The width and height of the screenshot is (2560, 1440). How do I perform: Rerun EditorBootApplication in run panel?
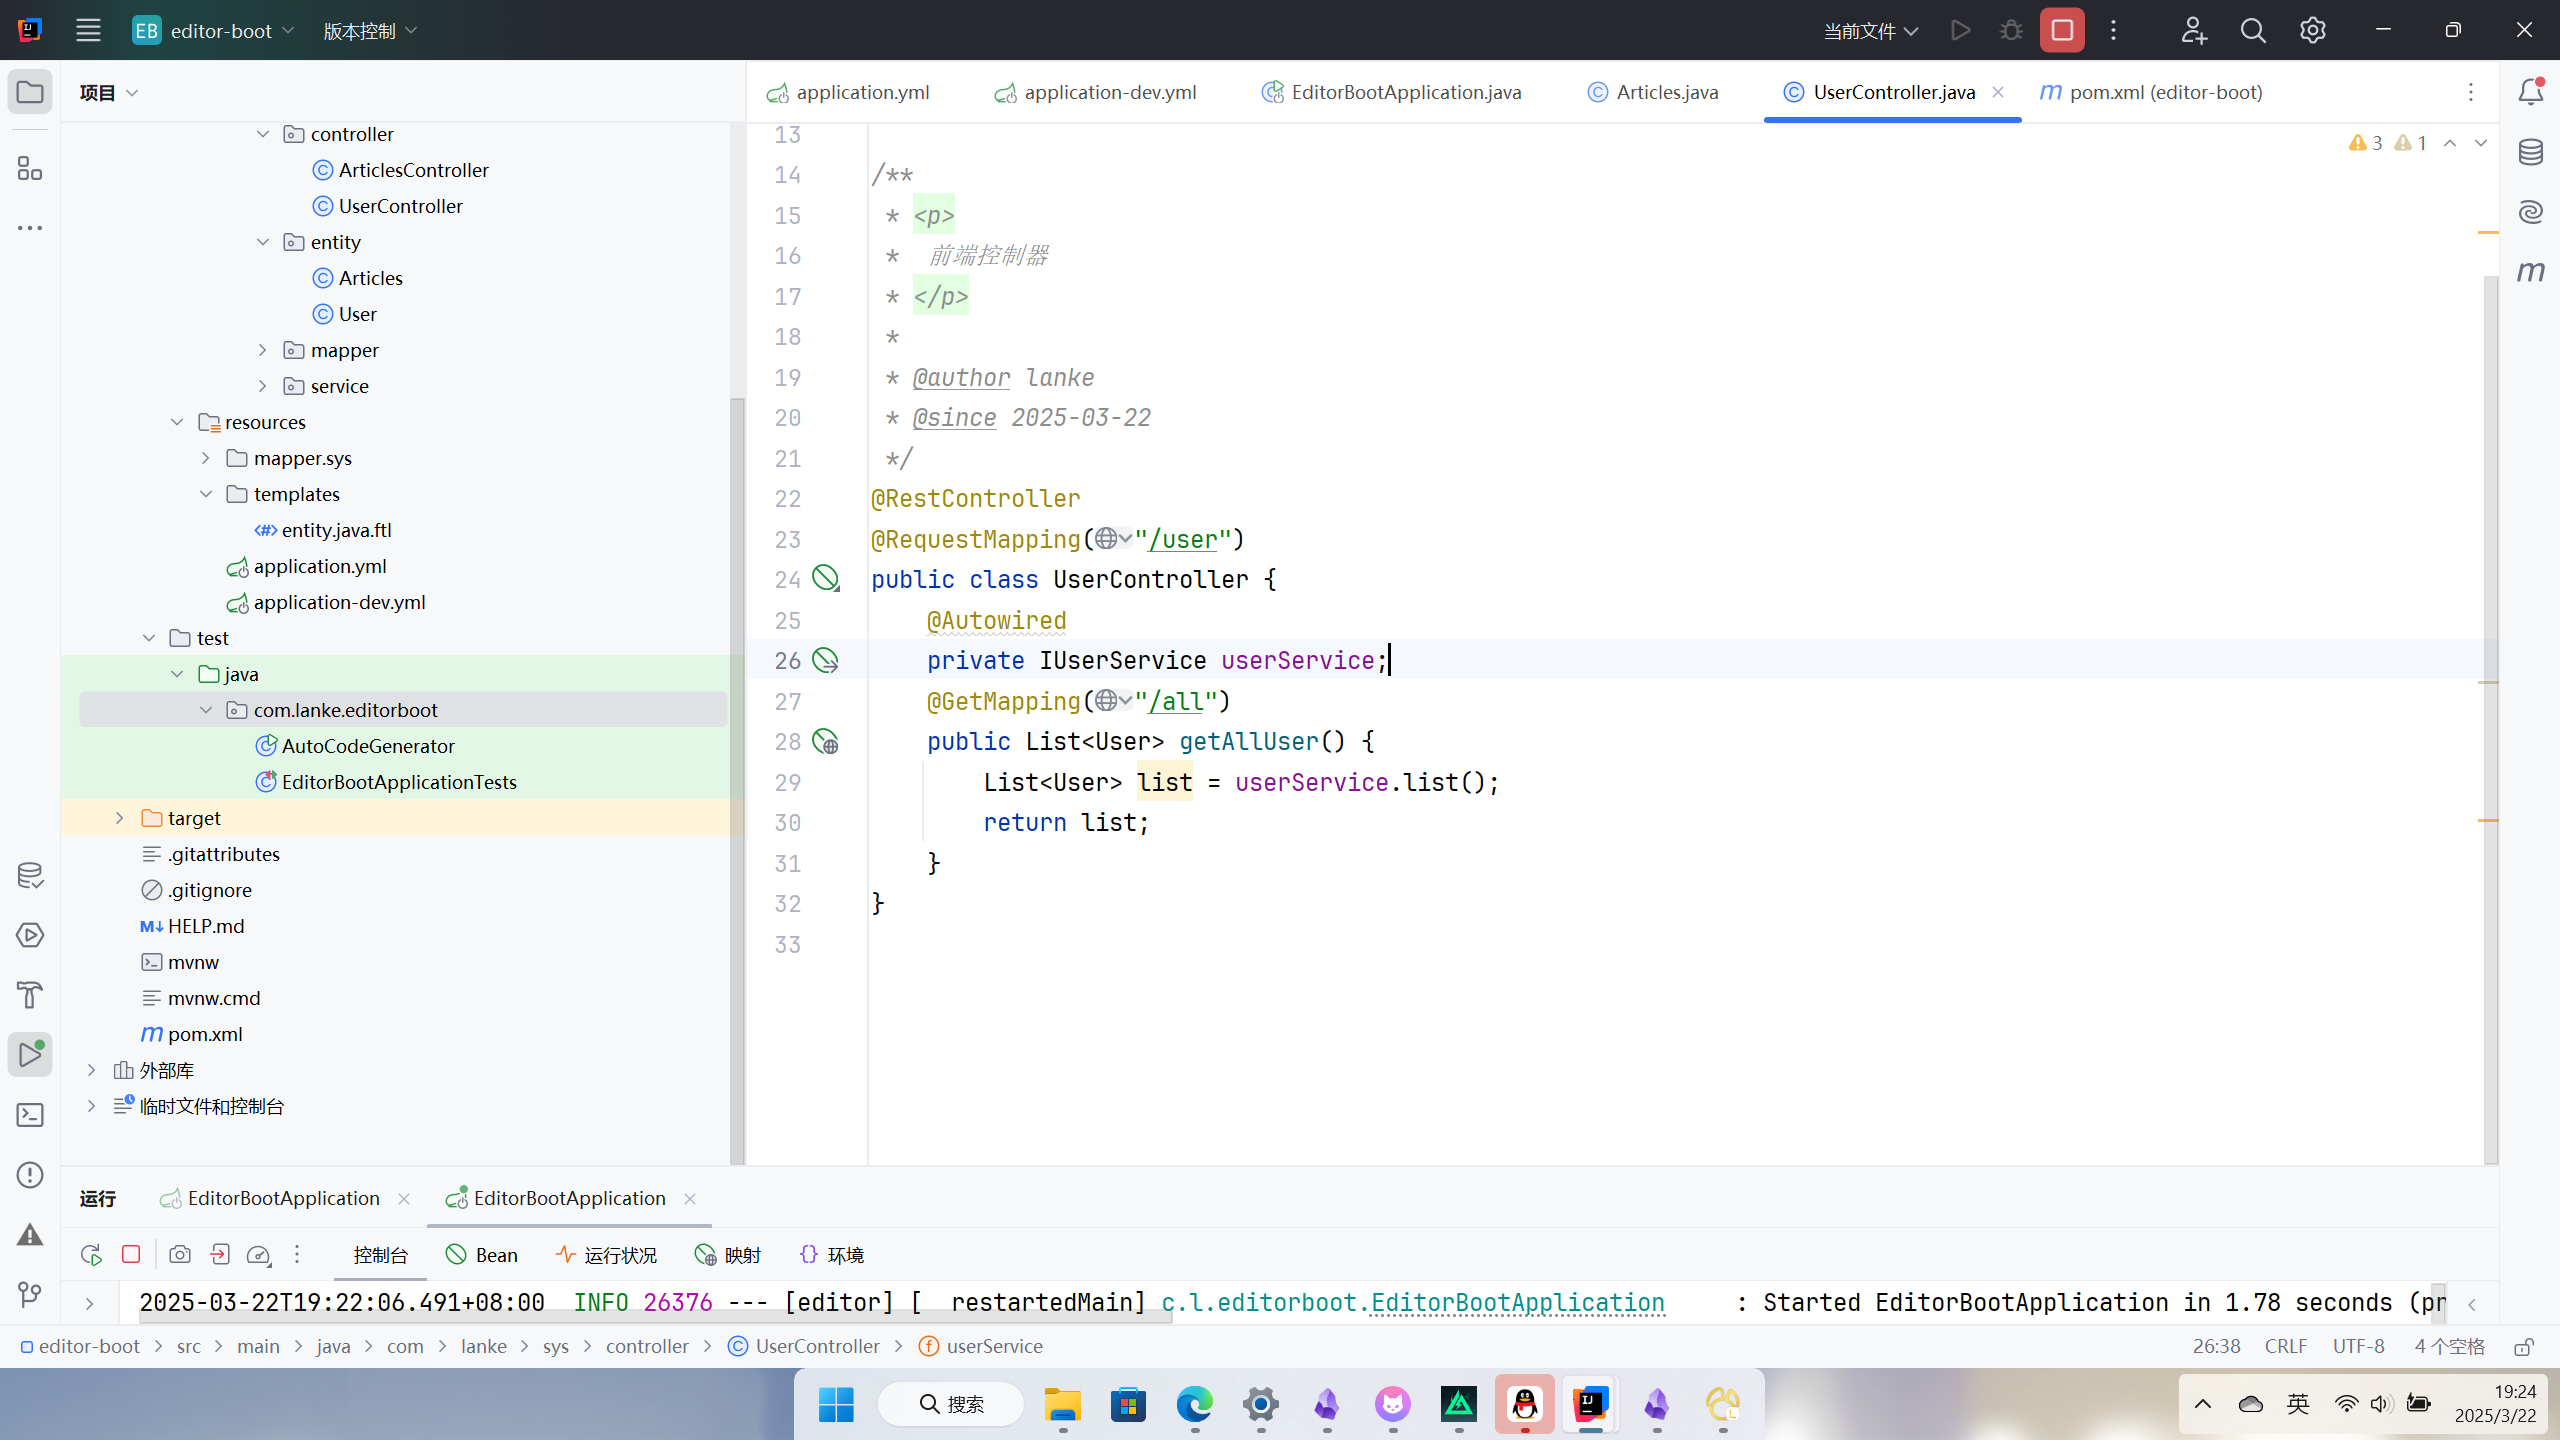91,1254
